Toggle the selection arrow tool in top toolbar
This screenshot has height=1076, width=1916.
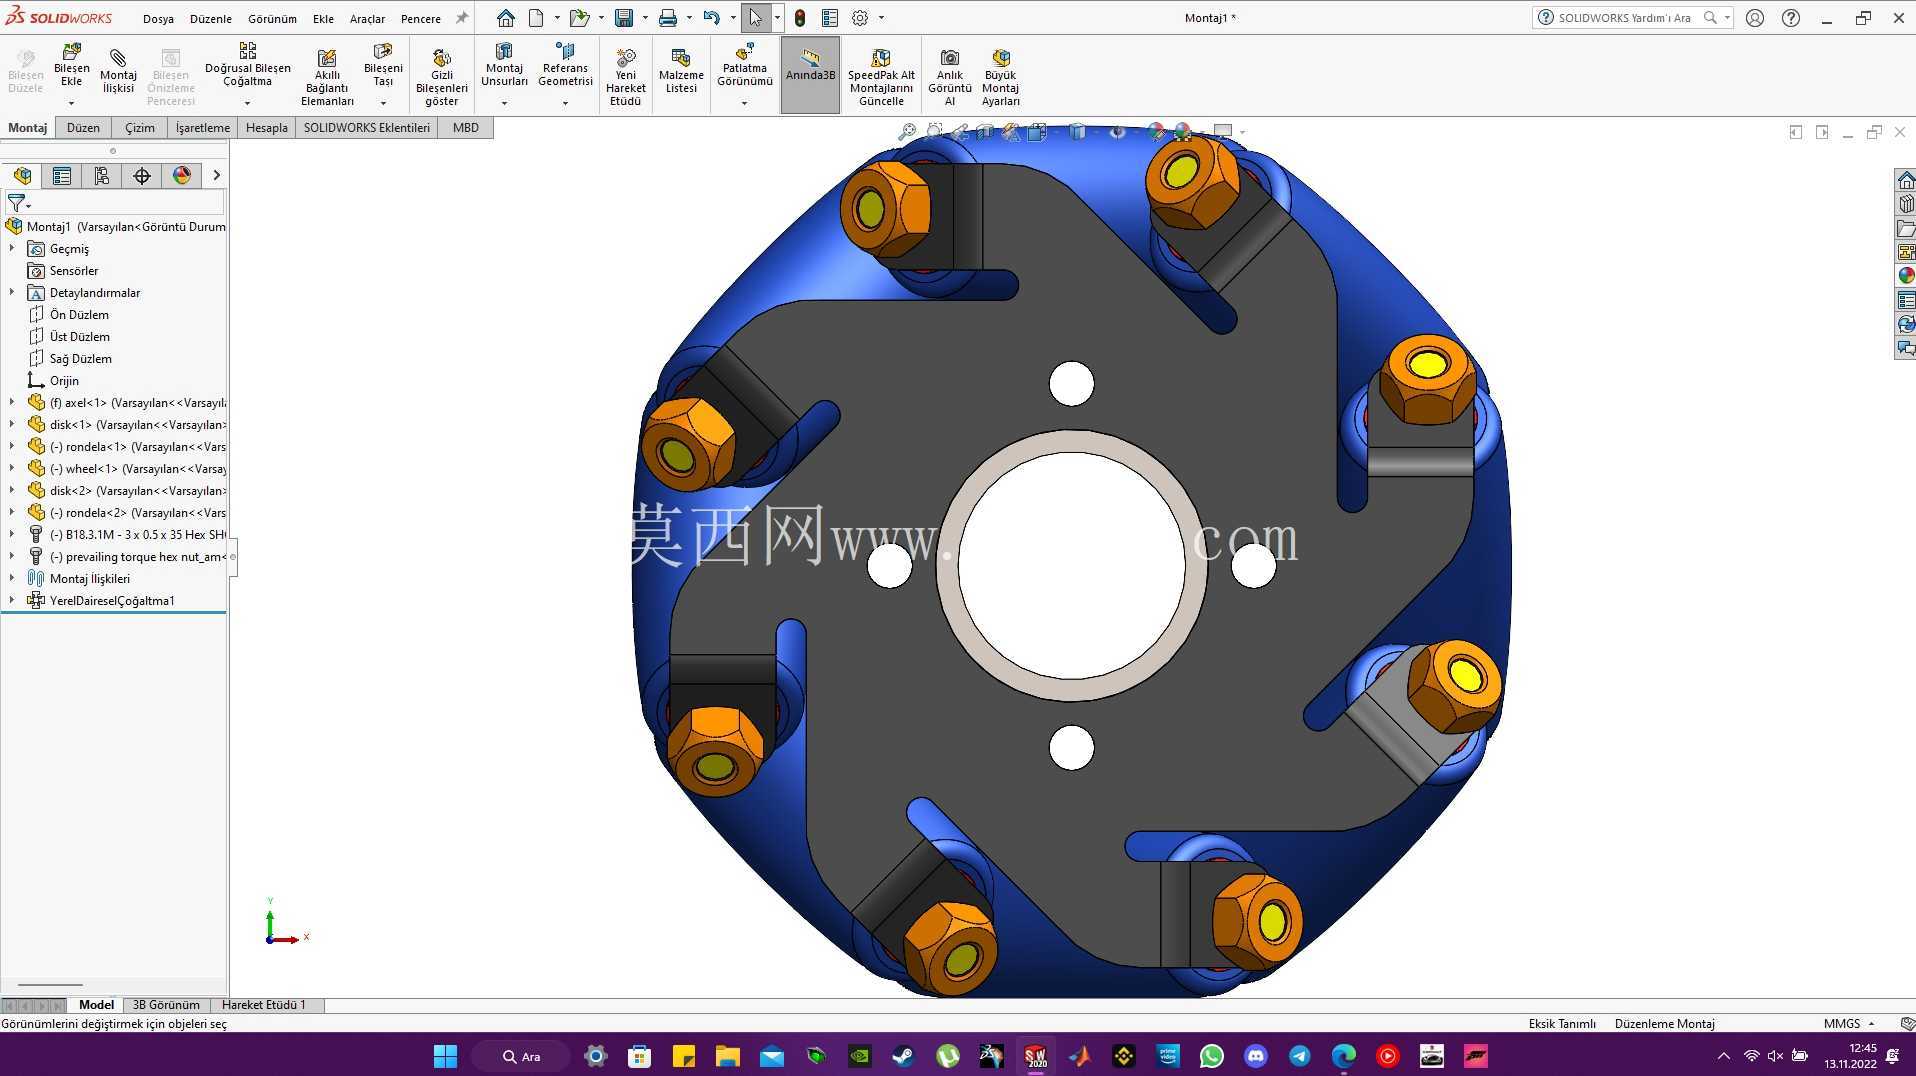[x=756, y=18]
